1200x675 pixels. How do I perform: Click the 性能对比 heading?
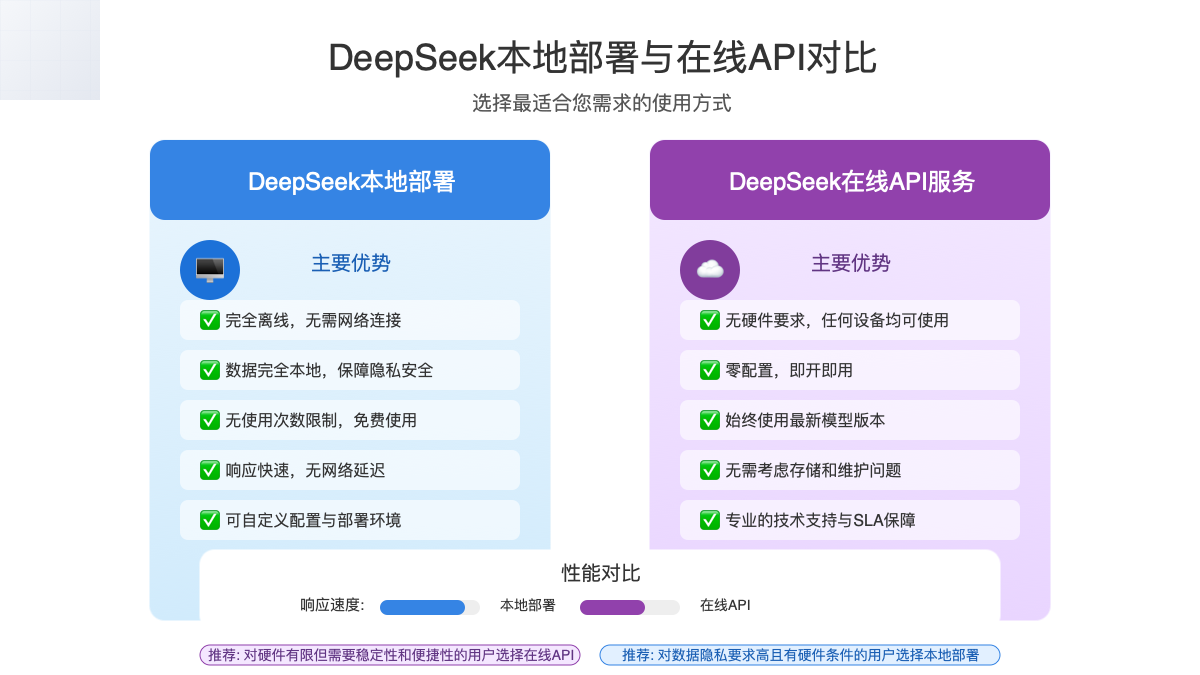[x=601, y=573]
